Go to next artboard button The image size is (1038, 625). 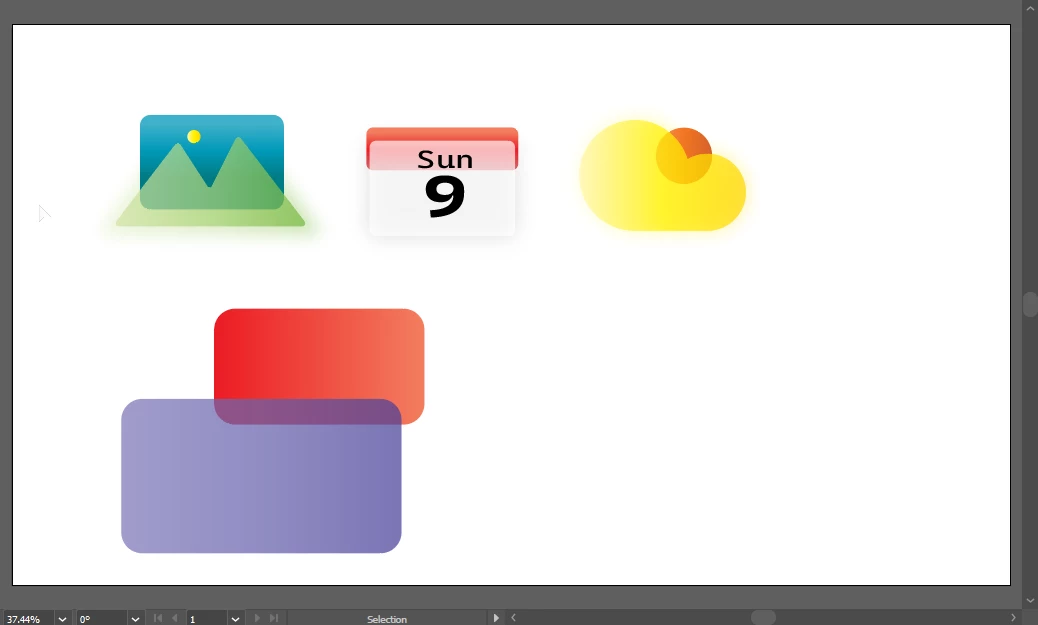(x=257, y=619)
